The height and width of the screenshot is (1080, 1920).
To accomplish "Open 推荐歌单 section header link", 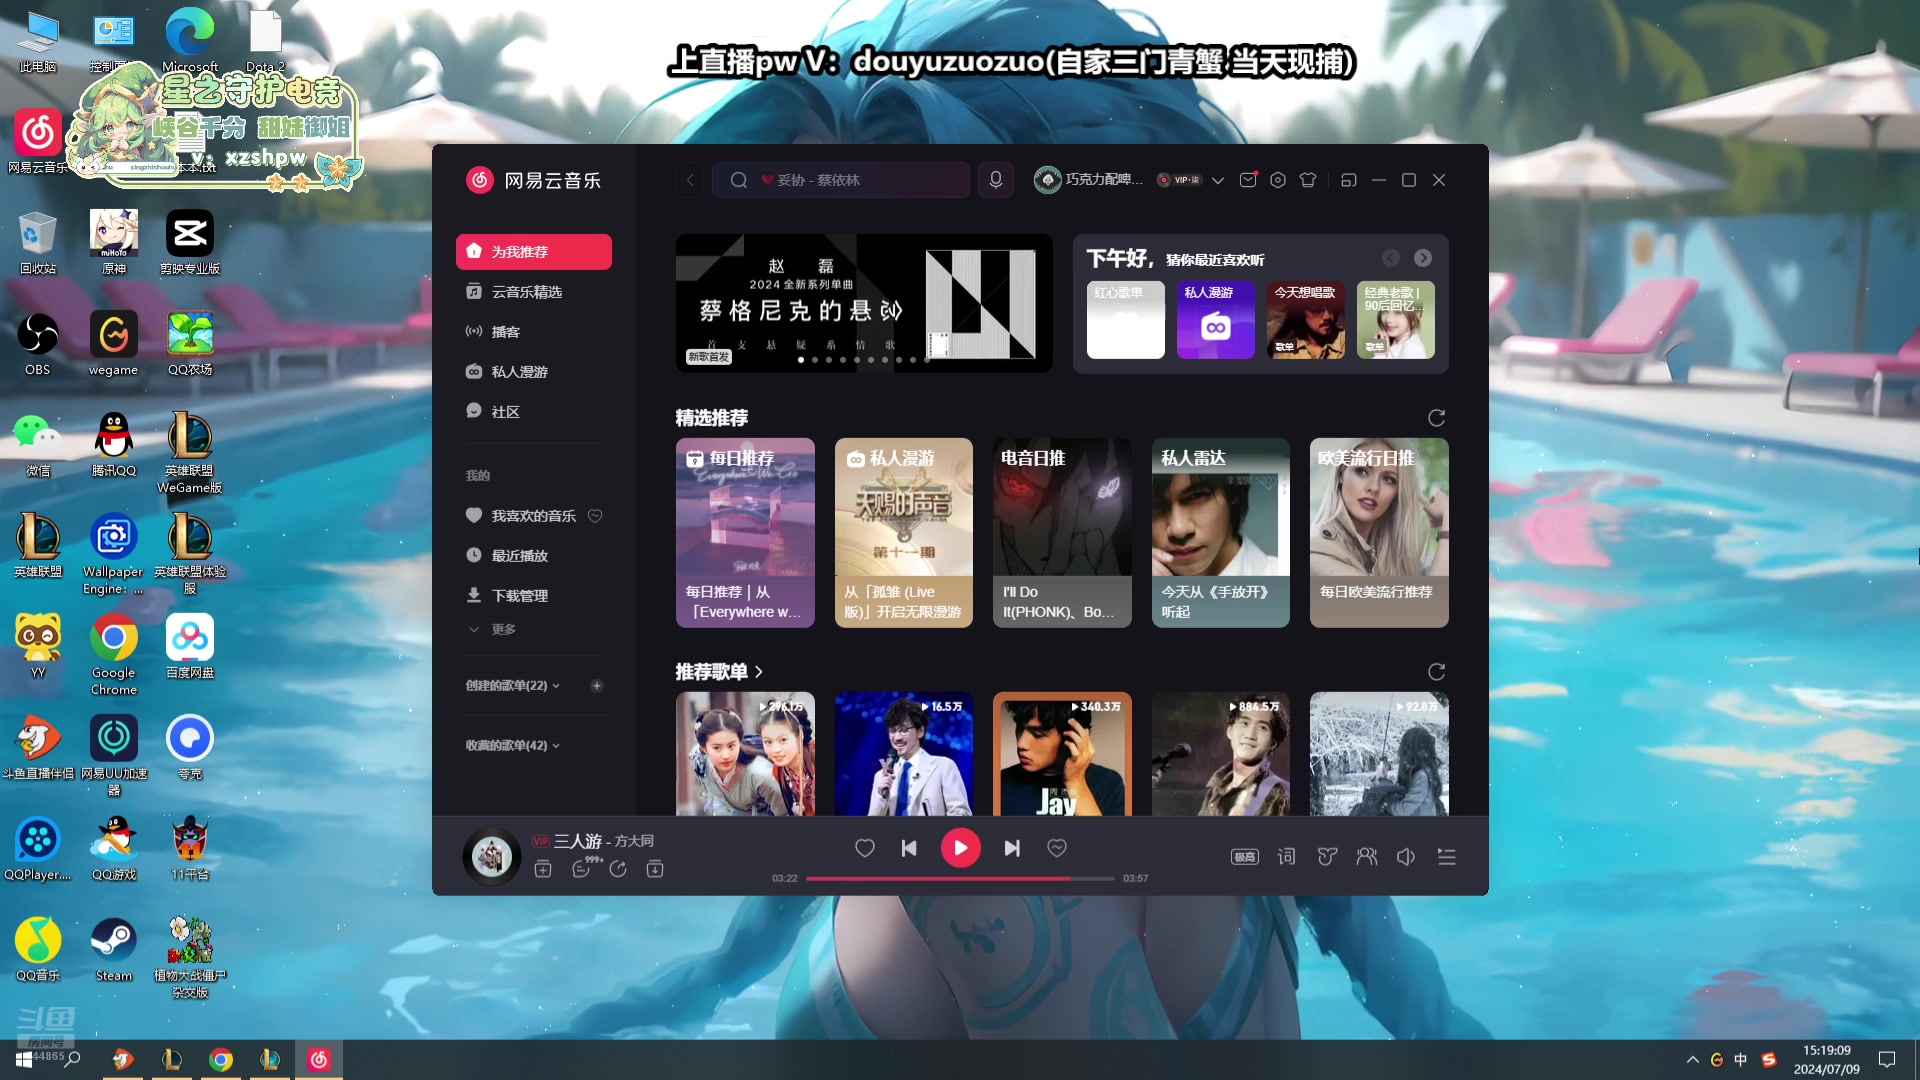I will click(x=719, y=672).
